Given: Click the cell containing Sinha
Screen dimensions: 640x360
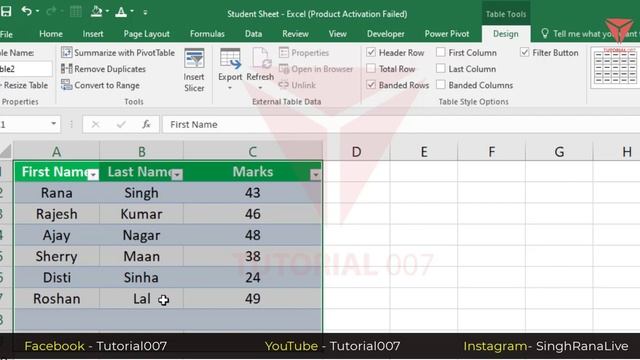Looking at the screenshot, I should [x=141, y=278].
